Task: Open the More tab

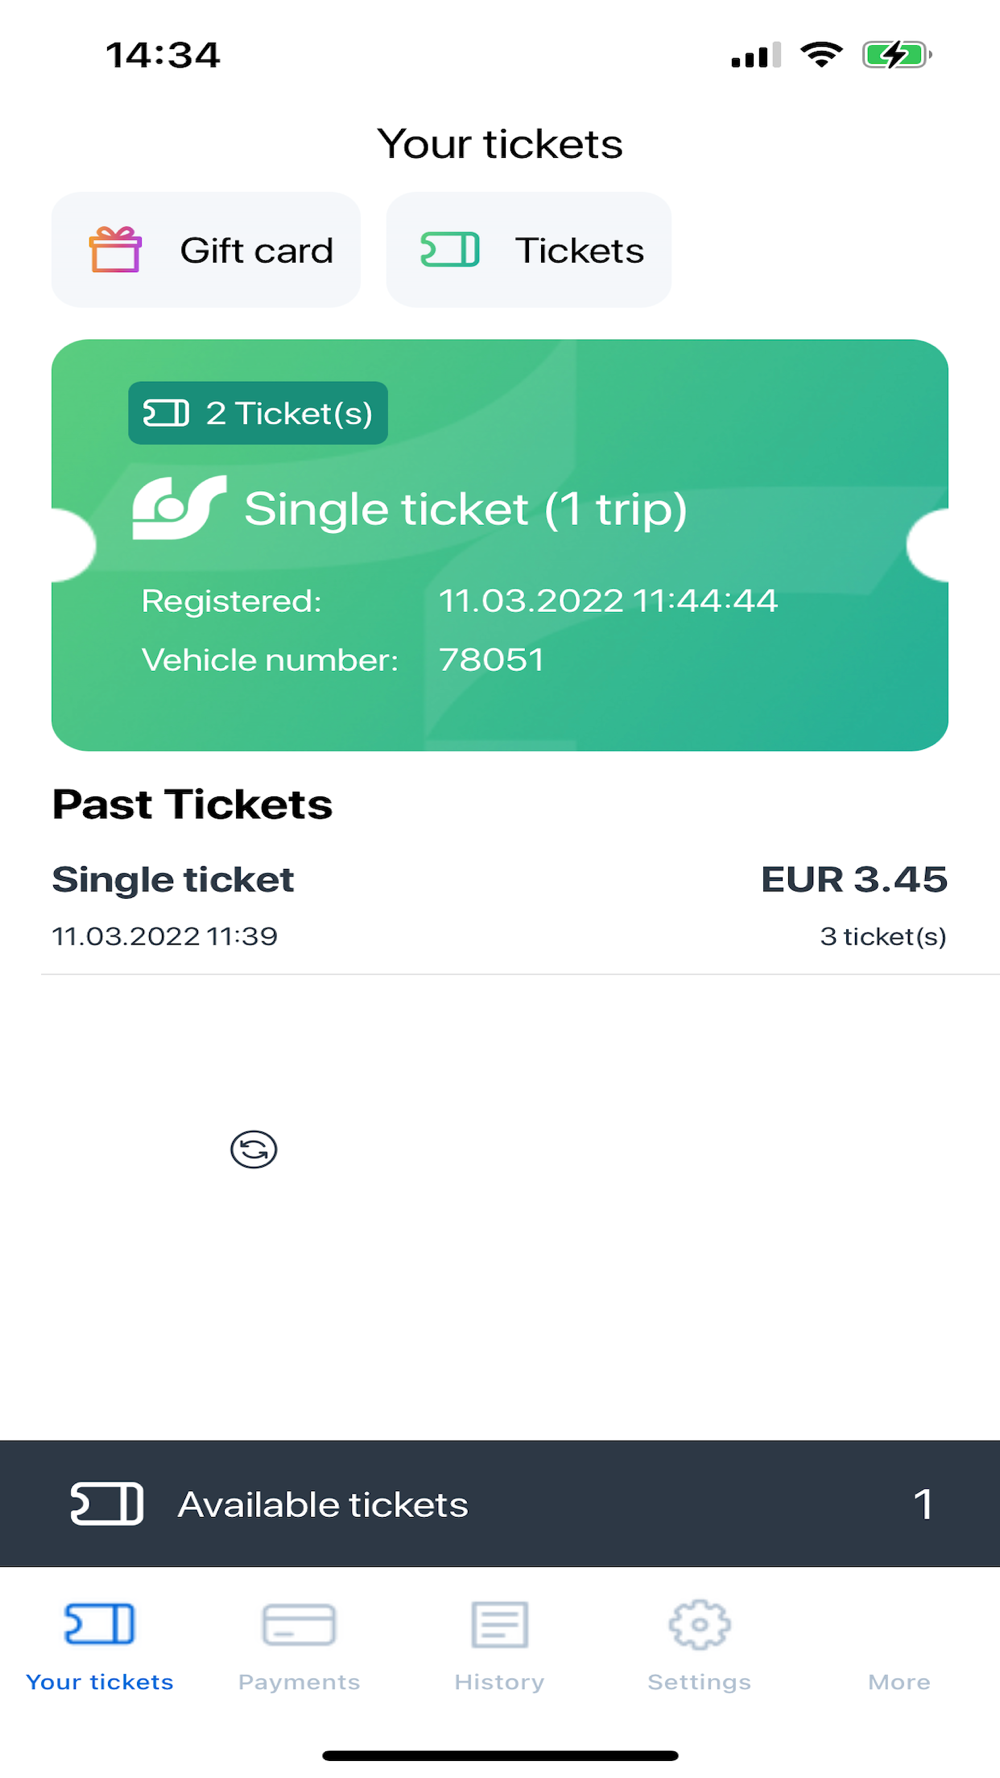Action: 899,1682
